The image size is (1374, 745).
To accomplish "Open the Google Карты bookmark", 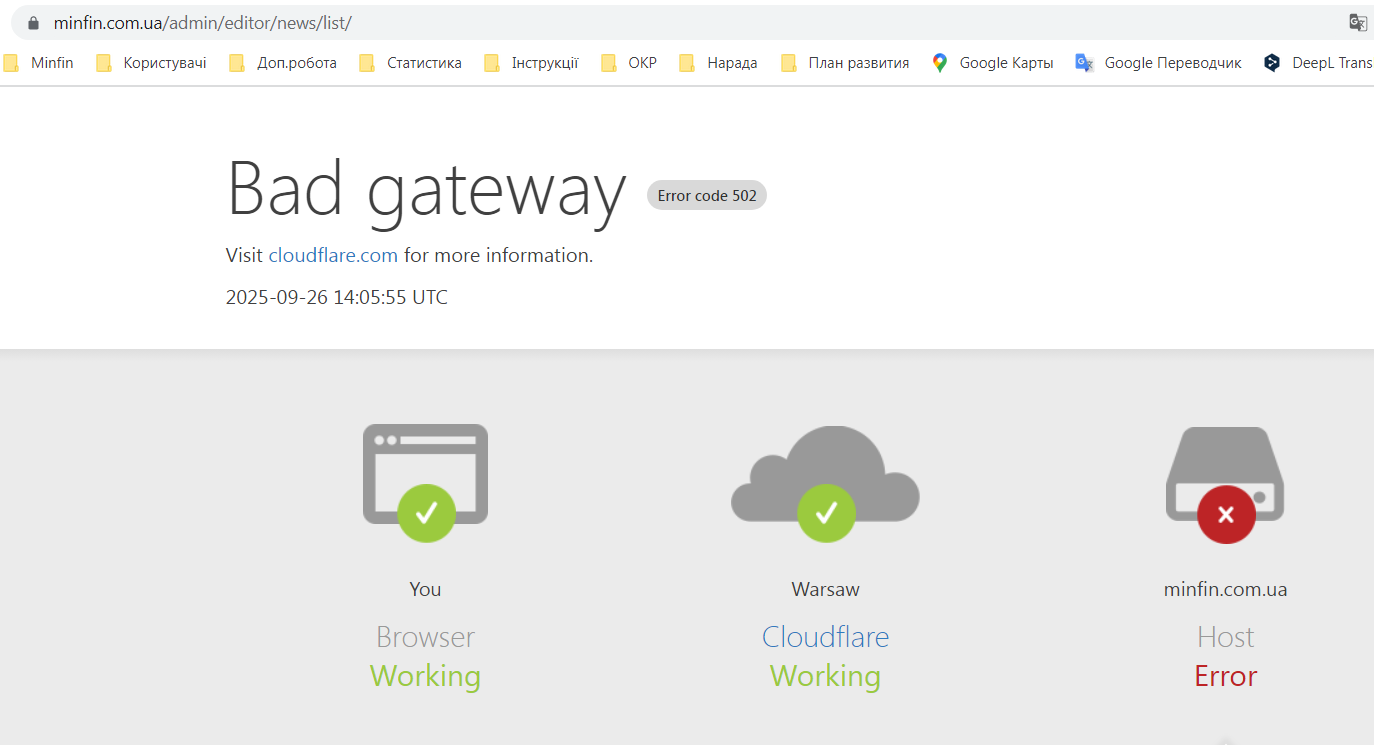I will (992, 63).
